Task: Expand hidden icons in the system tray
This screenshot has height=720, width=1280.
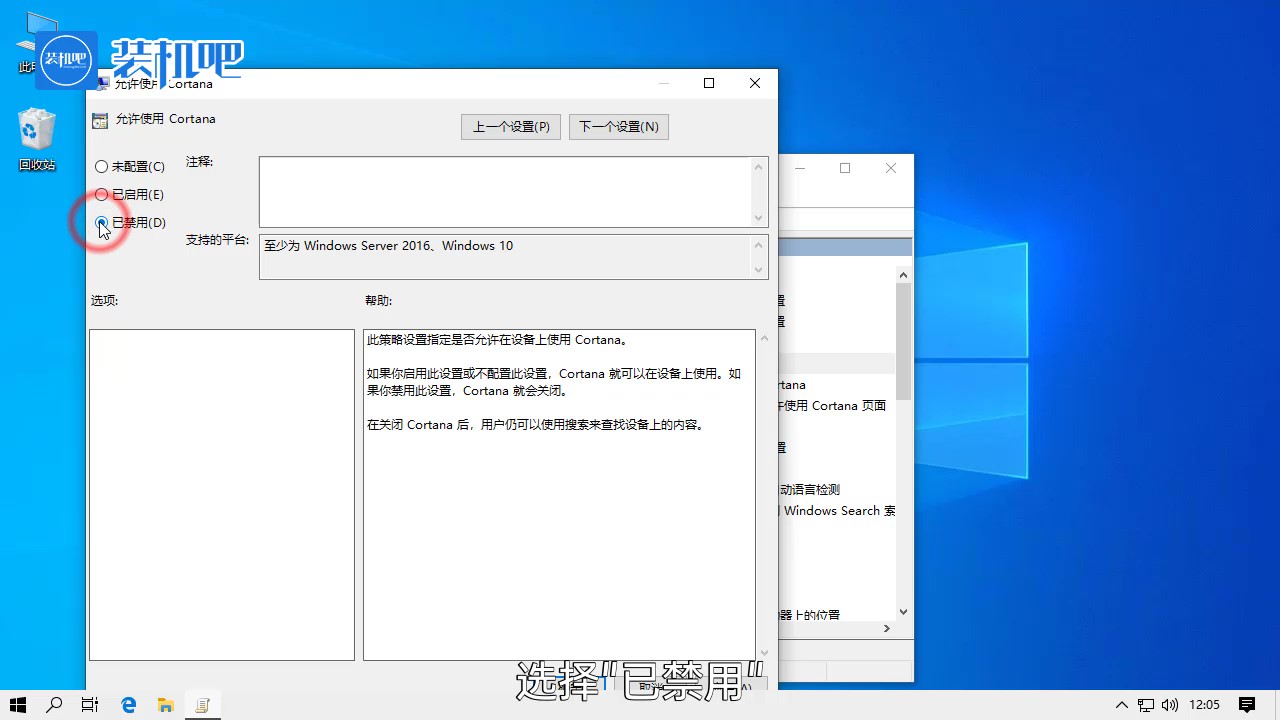Action: 1121,705
